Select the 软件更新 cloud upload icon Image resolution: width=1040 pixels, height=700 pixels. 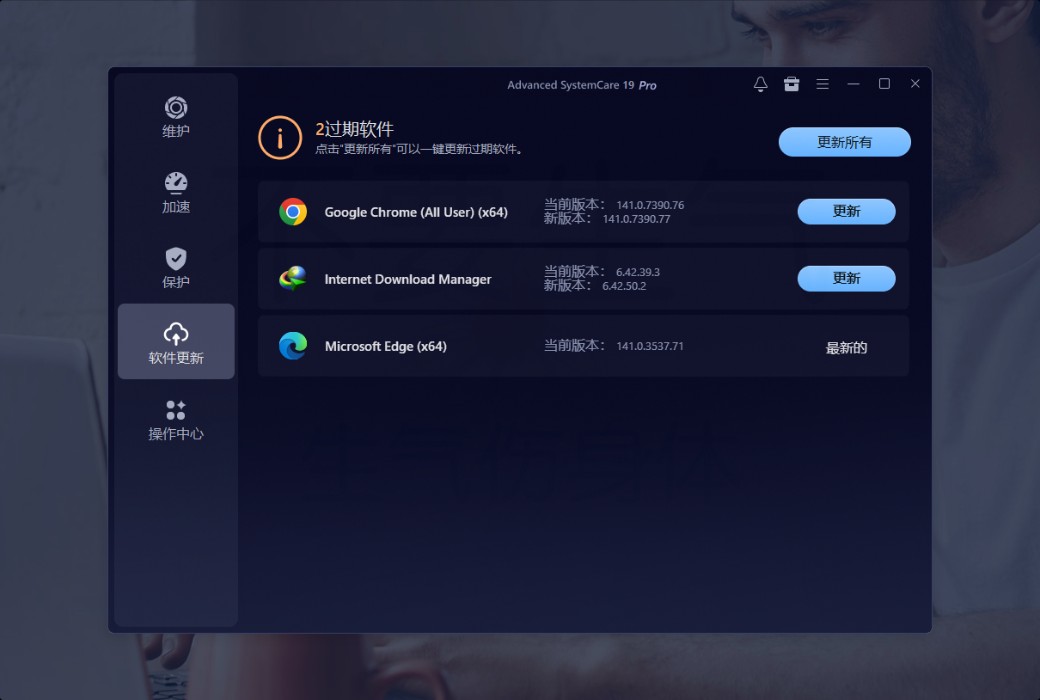176,333
